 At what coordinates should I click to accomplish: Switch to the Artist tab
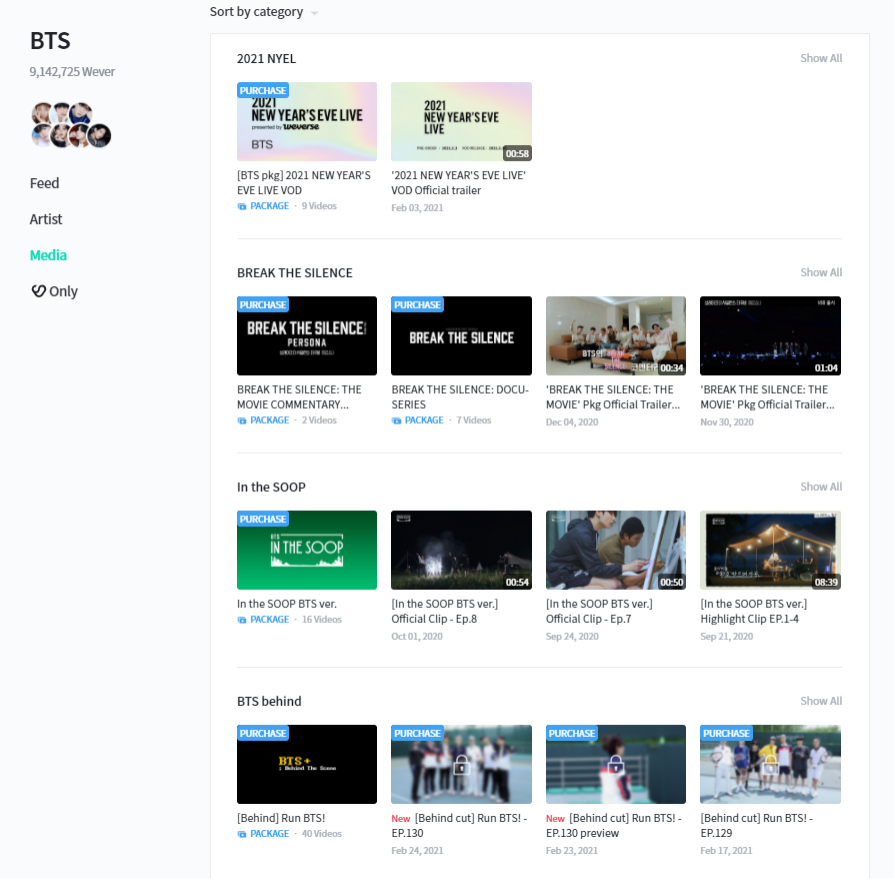(46, 219)
